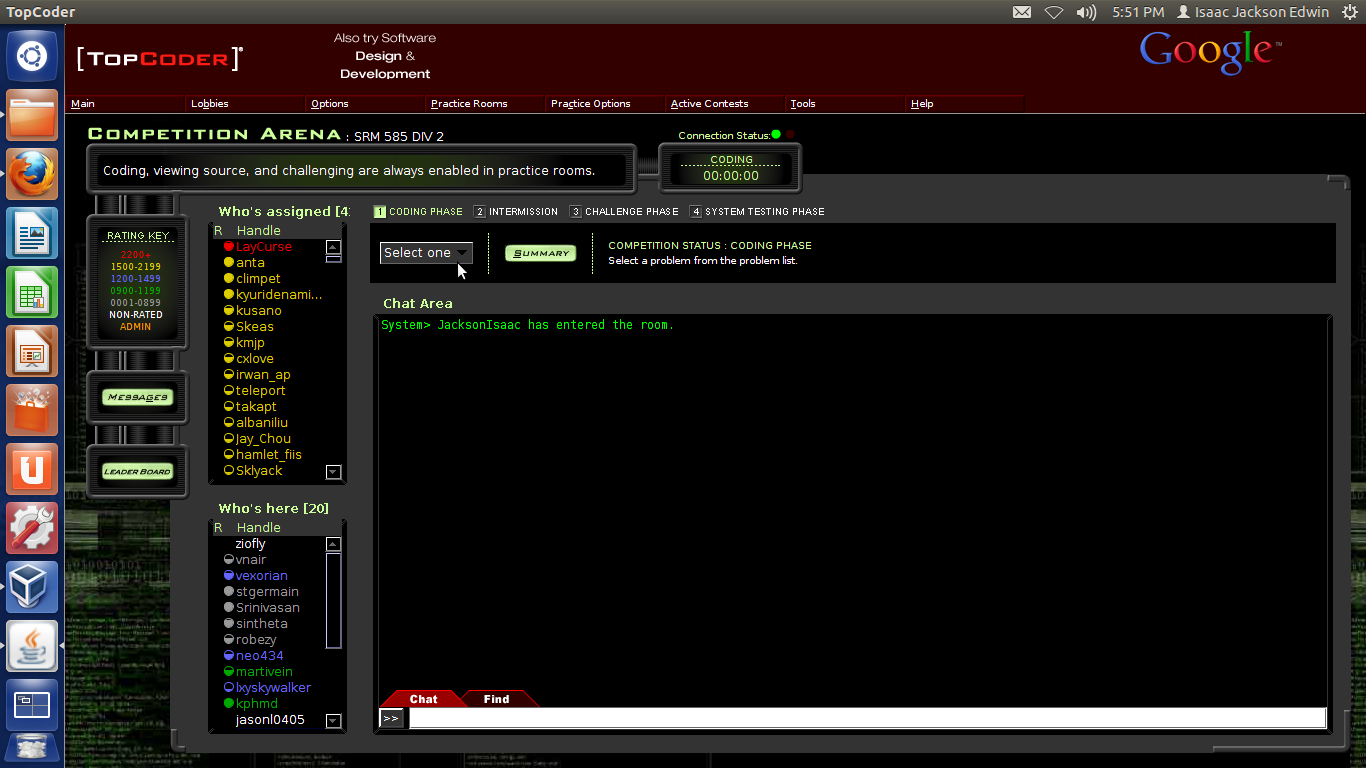The image size is (1366, 768).
Task: Click the Summary button
Action: [x=540, y=254]
